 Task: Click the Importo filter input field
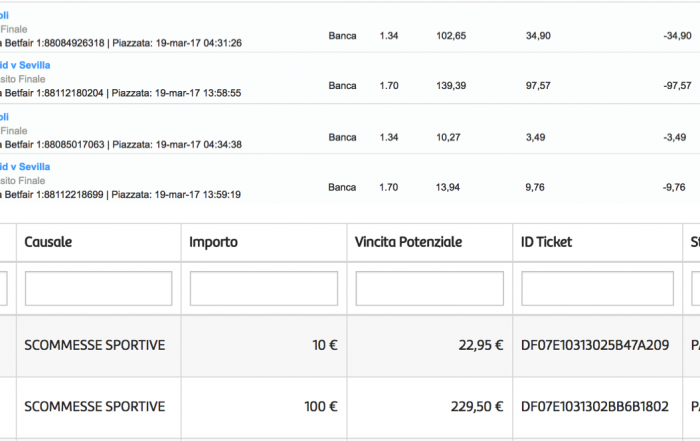point(264,288)
